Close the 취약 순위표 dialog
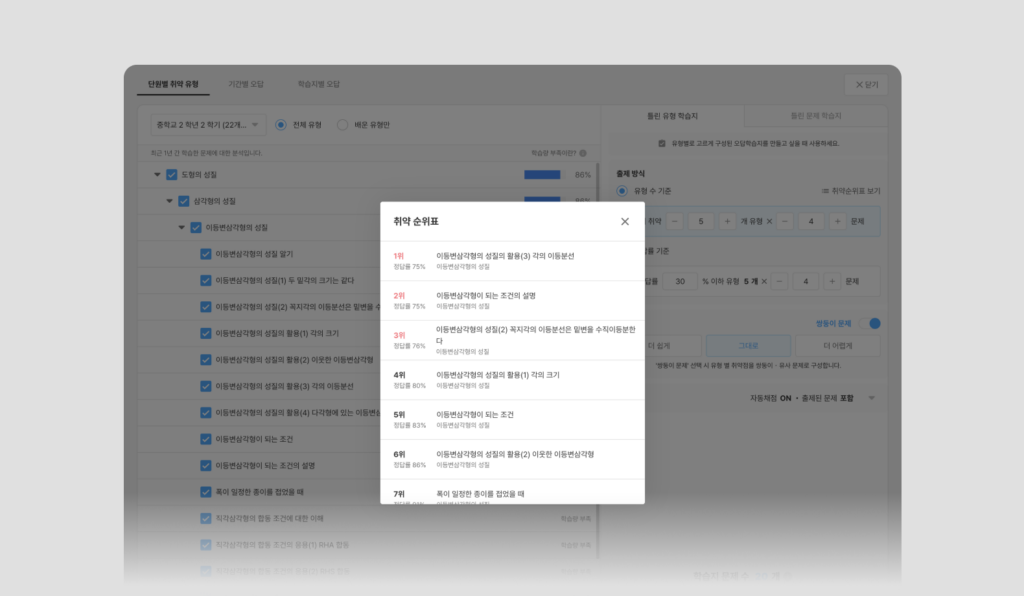The width and height of the screenshot is (1024, 596). tap(624, 222)
